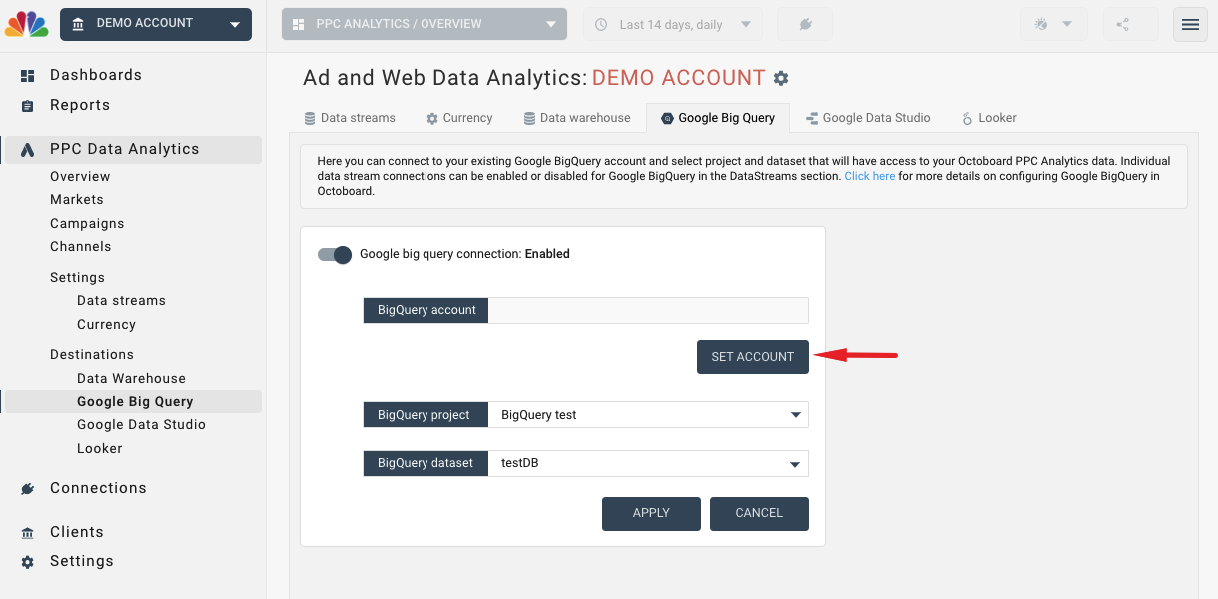1218x599 pixels.
Task: Click the CANCEL button
Action: tap(759, 513)
